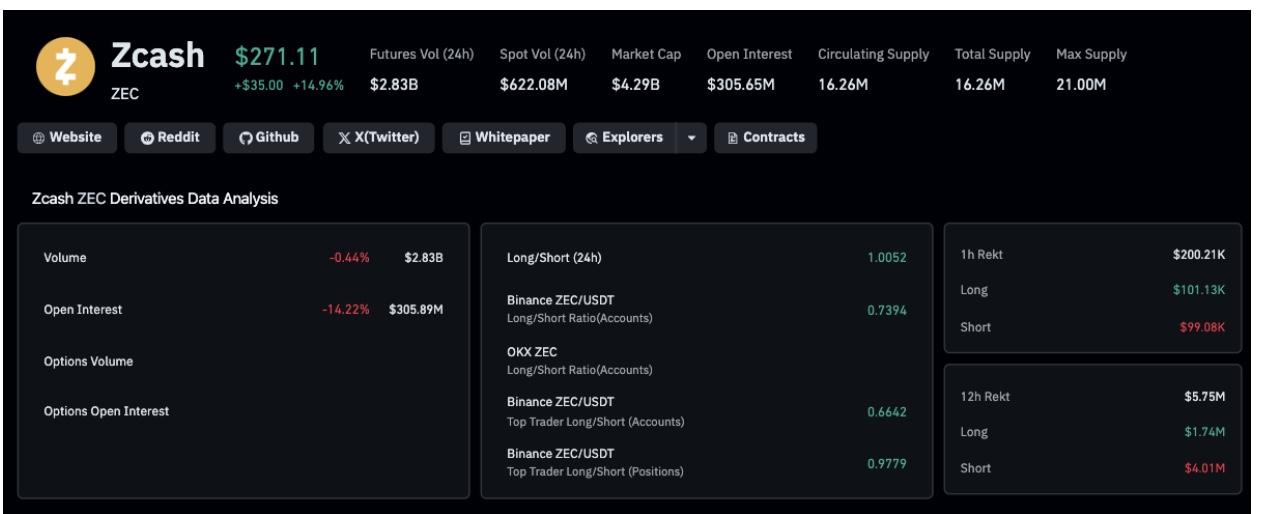The image size is (1262, 514).
Task: Open the Github repository button
Action: 269,138
